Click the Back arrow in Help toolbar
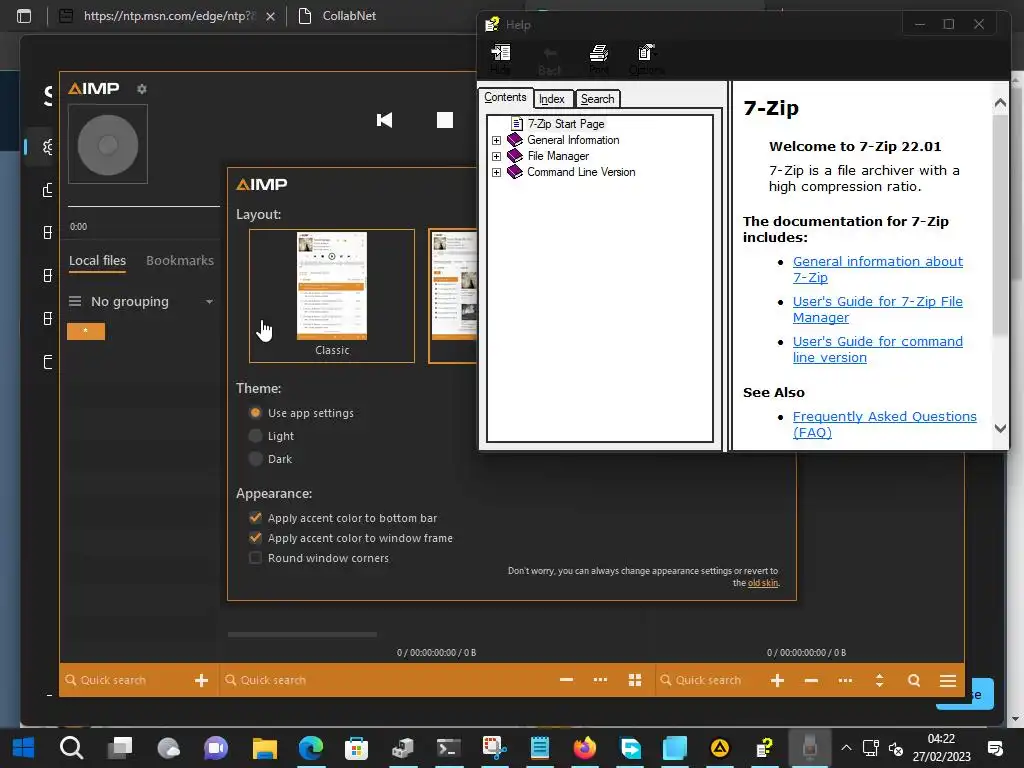The height and width of the screenshot is (768, 1024). click(550, 59)
